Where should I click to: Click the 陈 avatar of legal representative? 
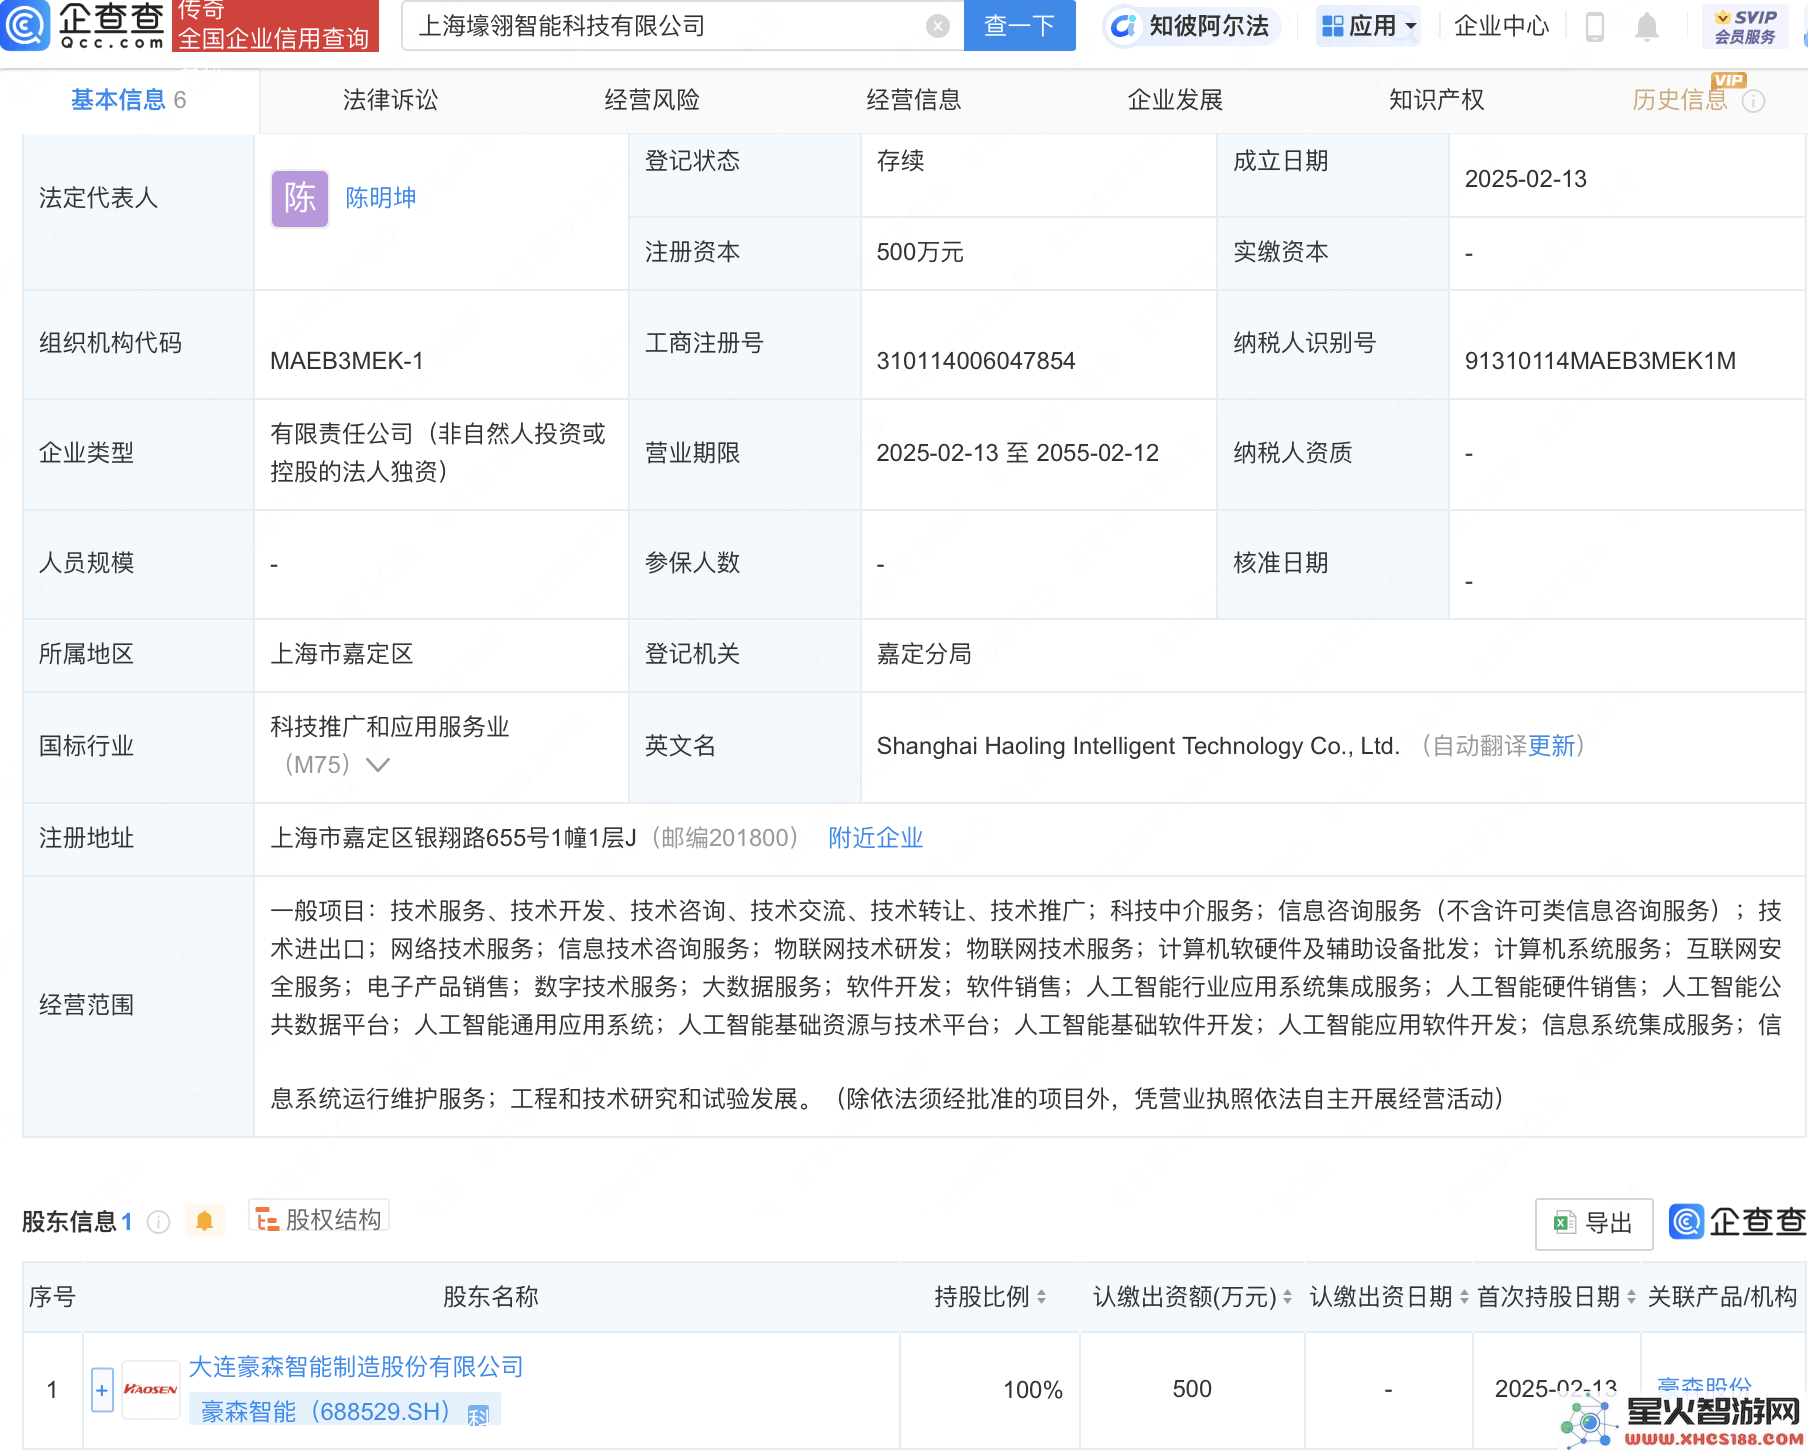point(300,198)
